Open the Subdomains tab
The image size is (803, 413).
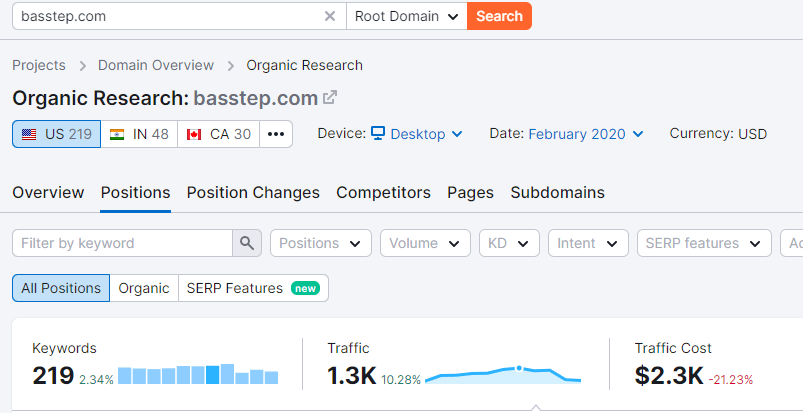point(558,193)
